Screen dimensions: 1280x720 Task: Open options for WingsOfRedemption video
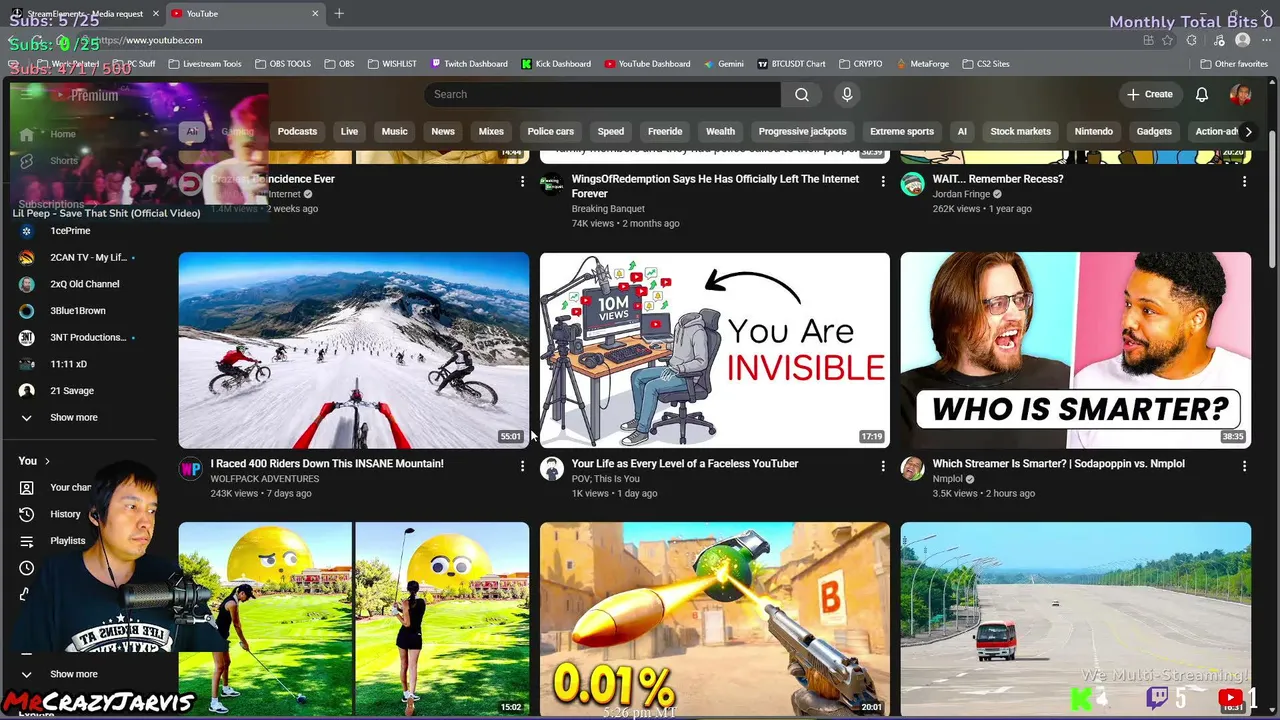tap(883, 181)
